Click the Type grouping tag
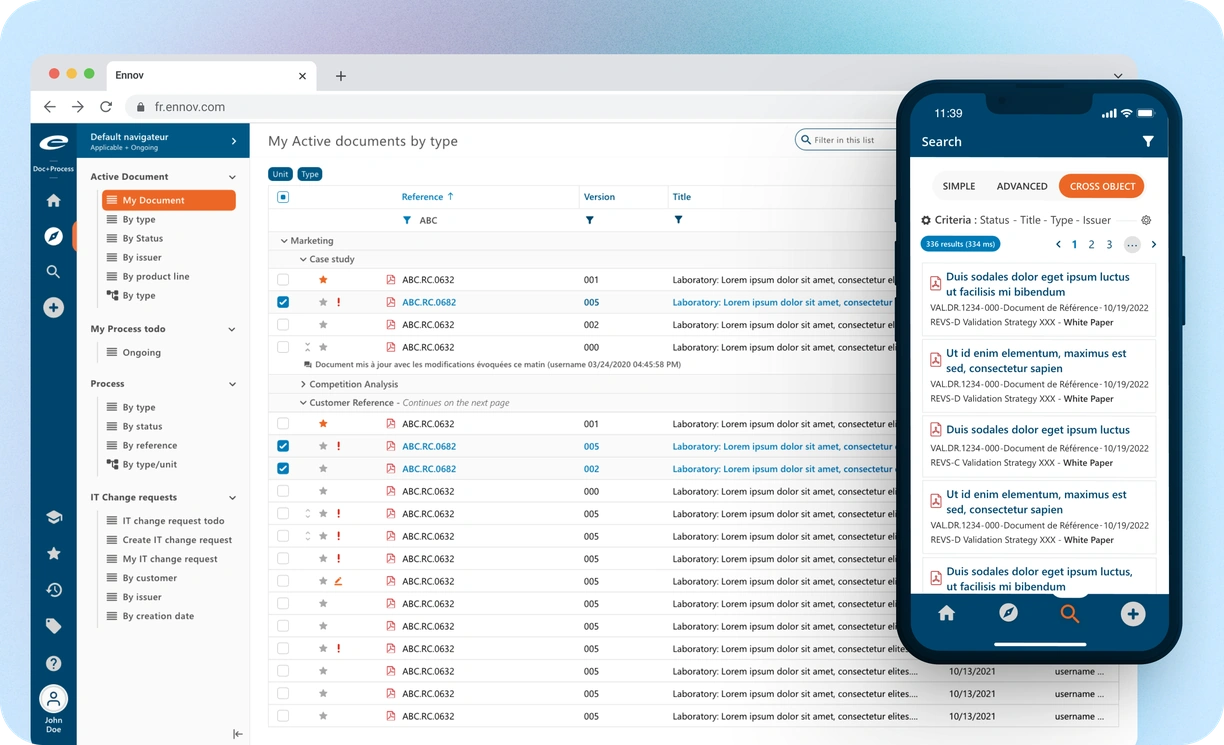Viewport: 1224px width, 745px height. pos(310,174)
